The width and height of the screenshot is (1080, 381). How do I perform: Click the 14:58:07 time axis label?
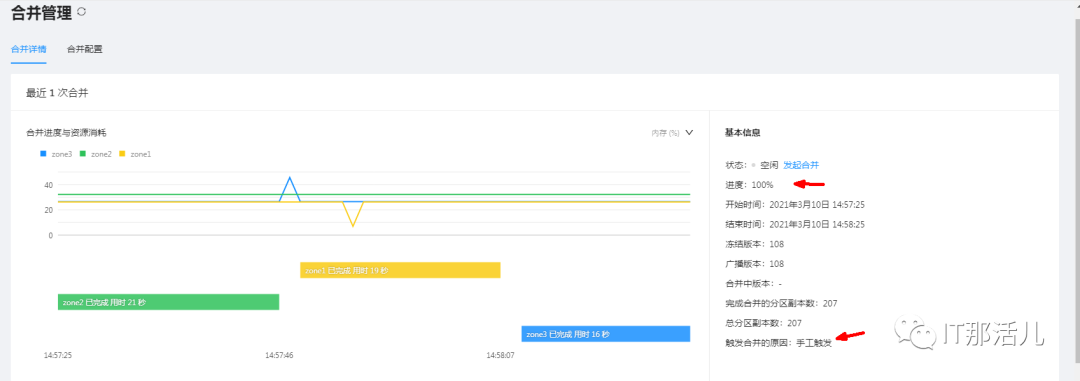(500, 356)
